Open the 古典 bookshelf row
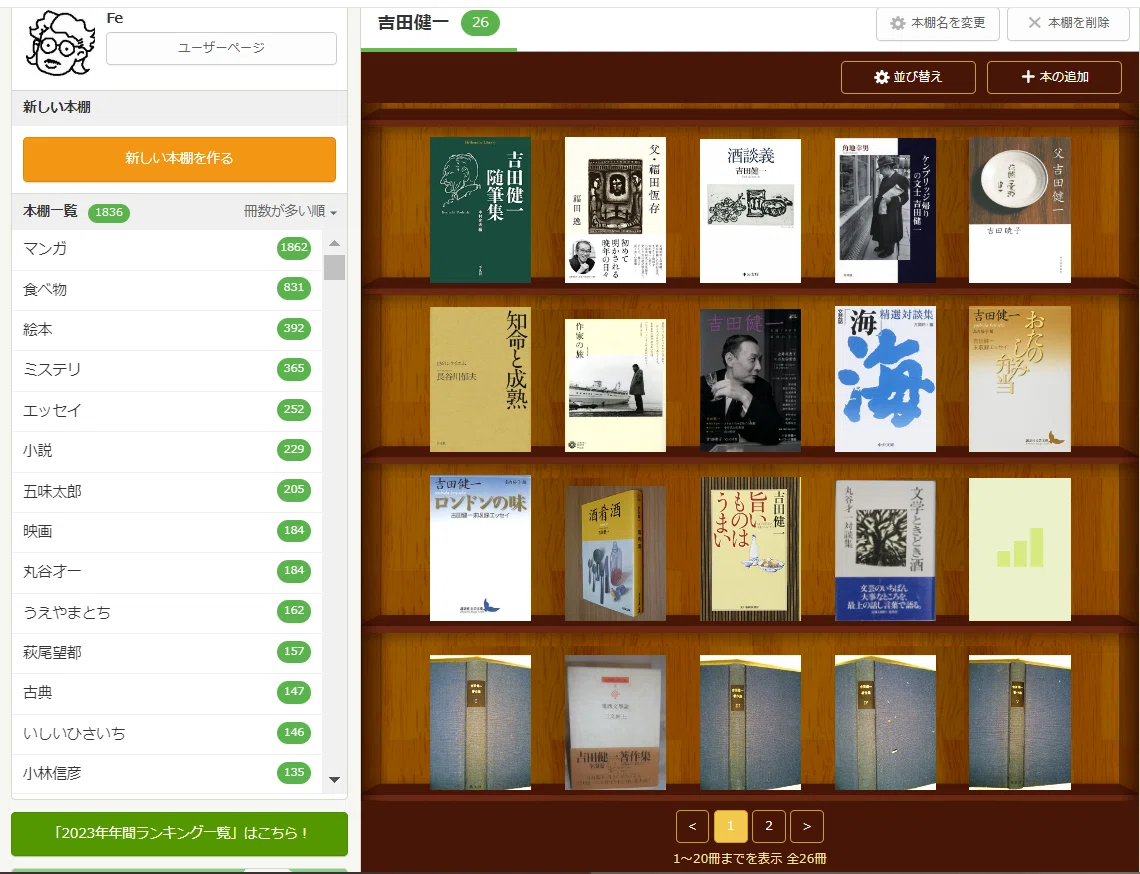This screenshot has width=1140, height=874. coord(167,693)
